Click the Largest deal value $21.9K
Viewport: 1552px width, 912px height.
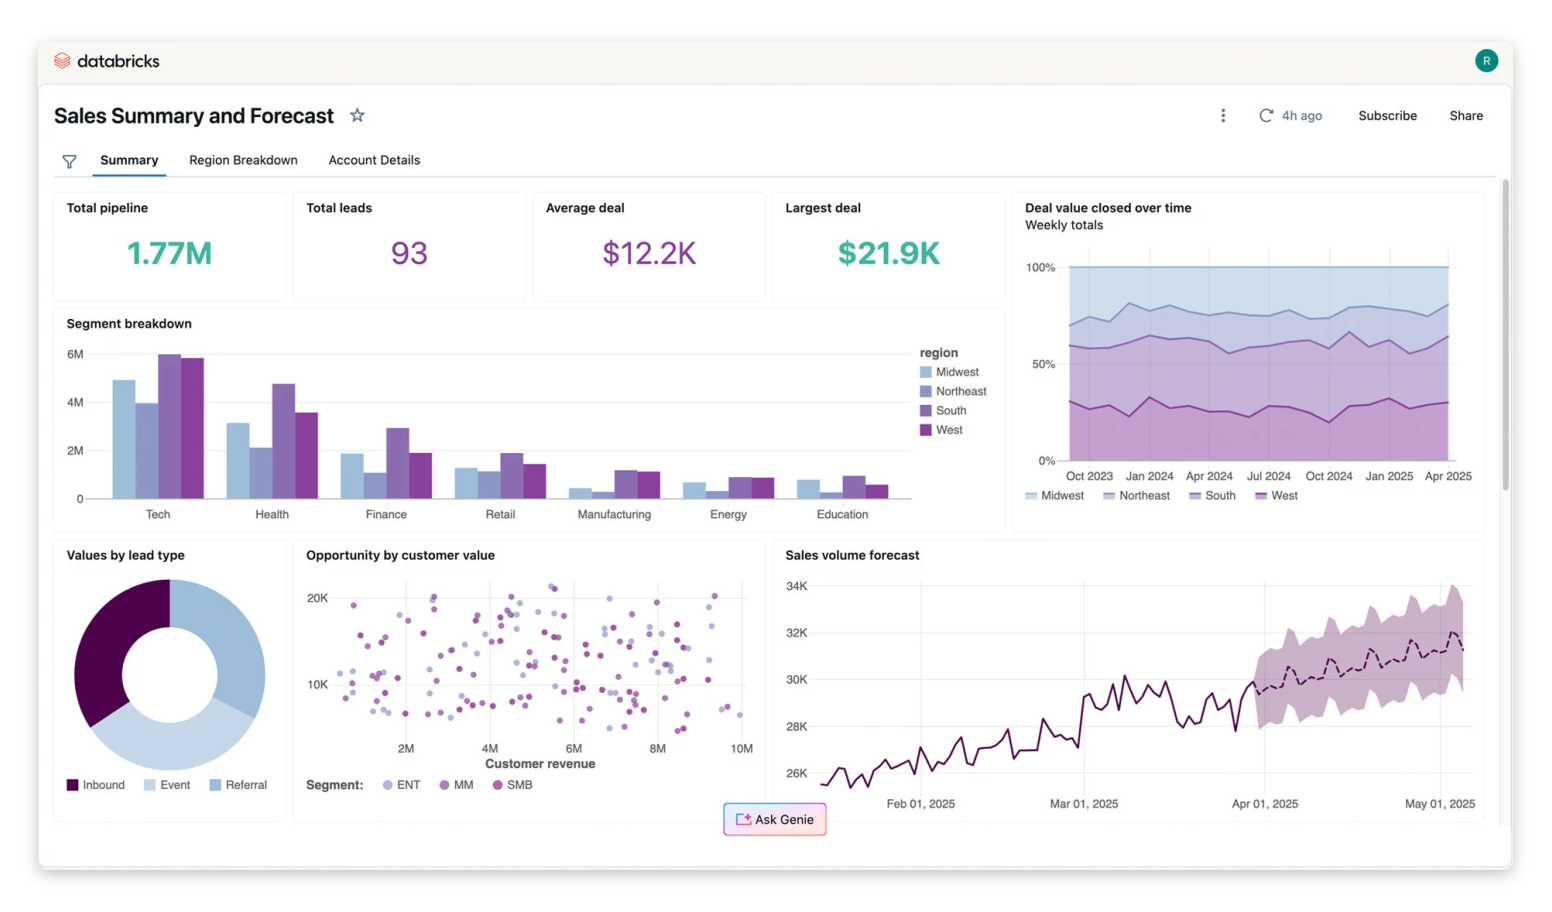pyautogui.click(x=888, y=253)
